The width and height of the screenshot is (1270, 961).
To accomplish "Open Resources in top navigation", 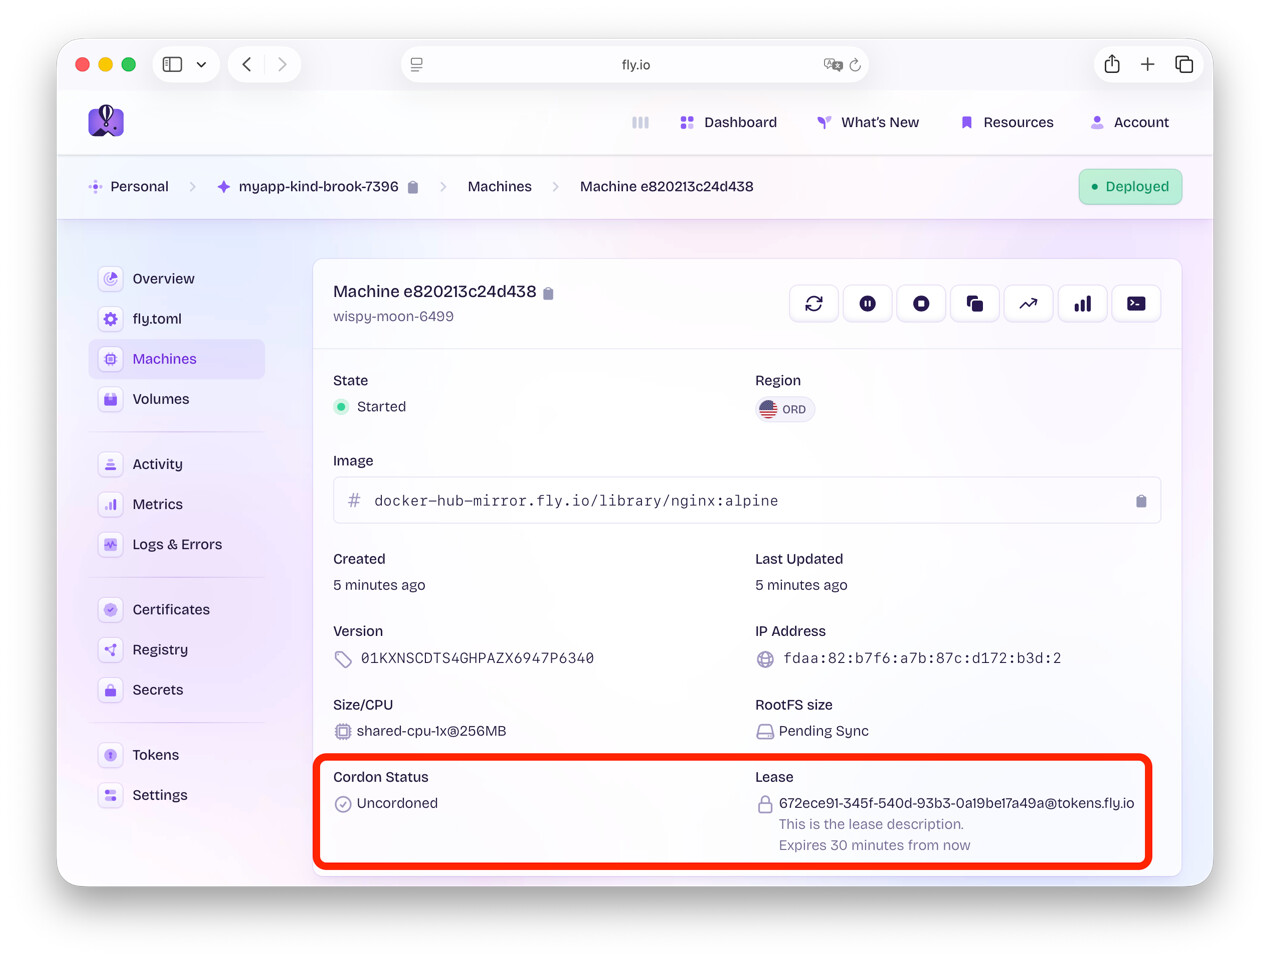I will [x=1006, y=122].
